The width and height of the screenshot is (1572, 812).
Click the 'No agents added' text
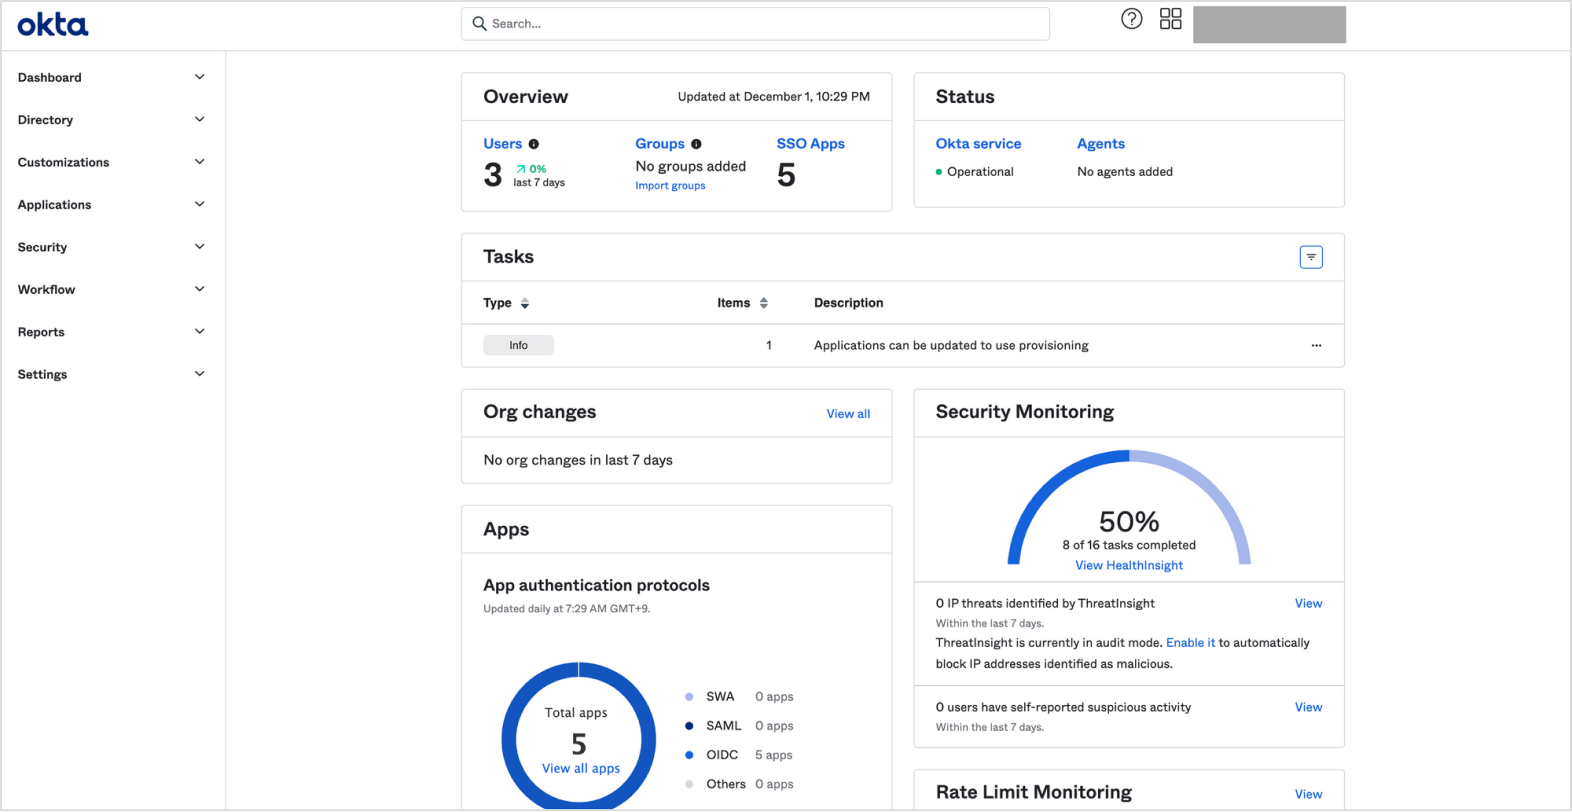pyautogui.click(x=1125, y=172)
